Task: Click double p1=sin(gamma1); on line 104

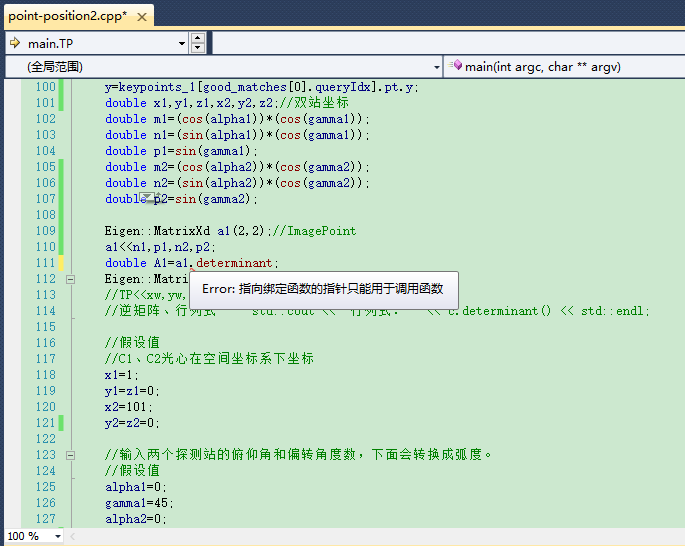Action: tap(181, 151)
